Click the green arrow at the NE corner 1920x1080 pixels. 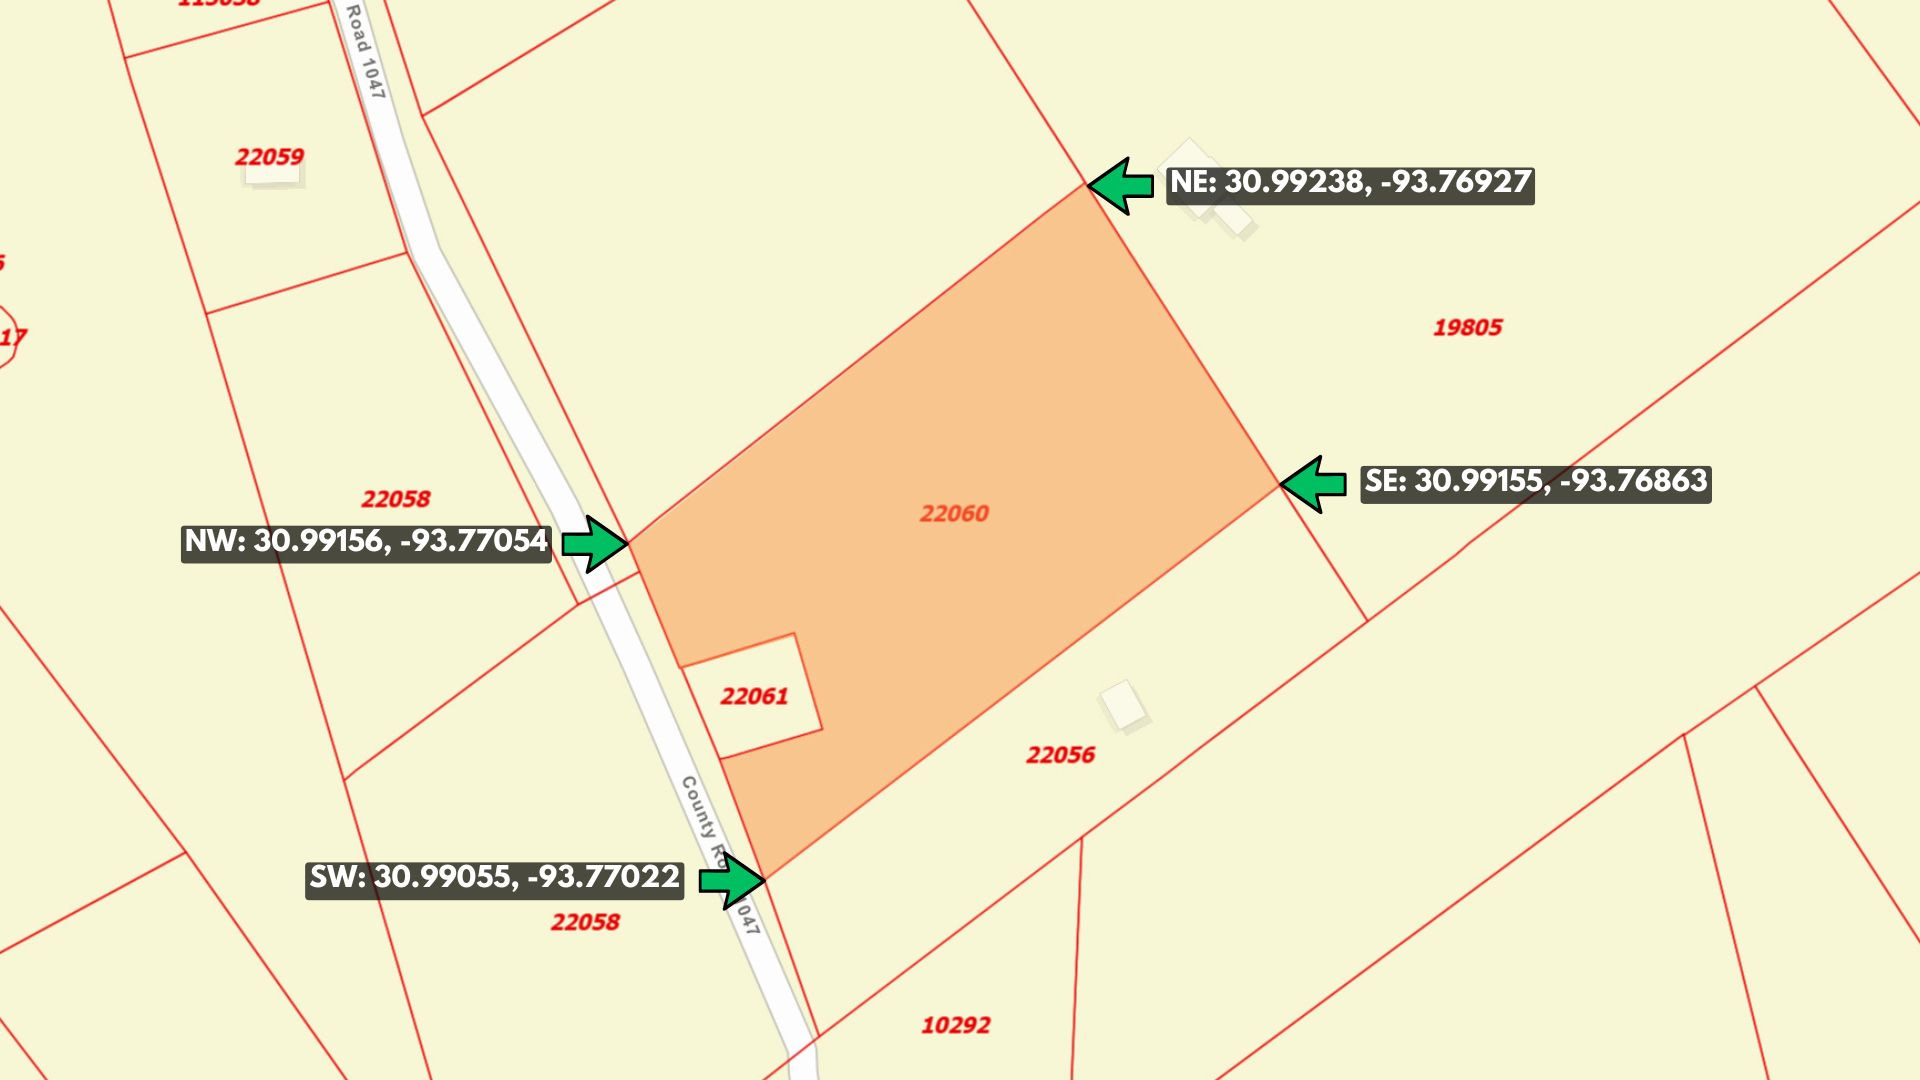coord(1122,185)
